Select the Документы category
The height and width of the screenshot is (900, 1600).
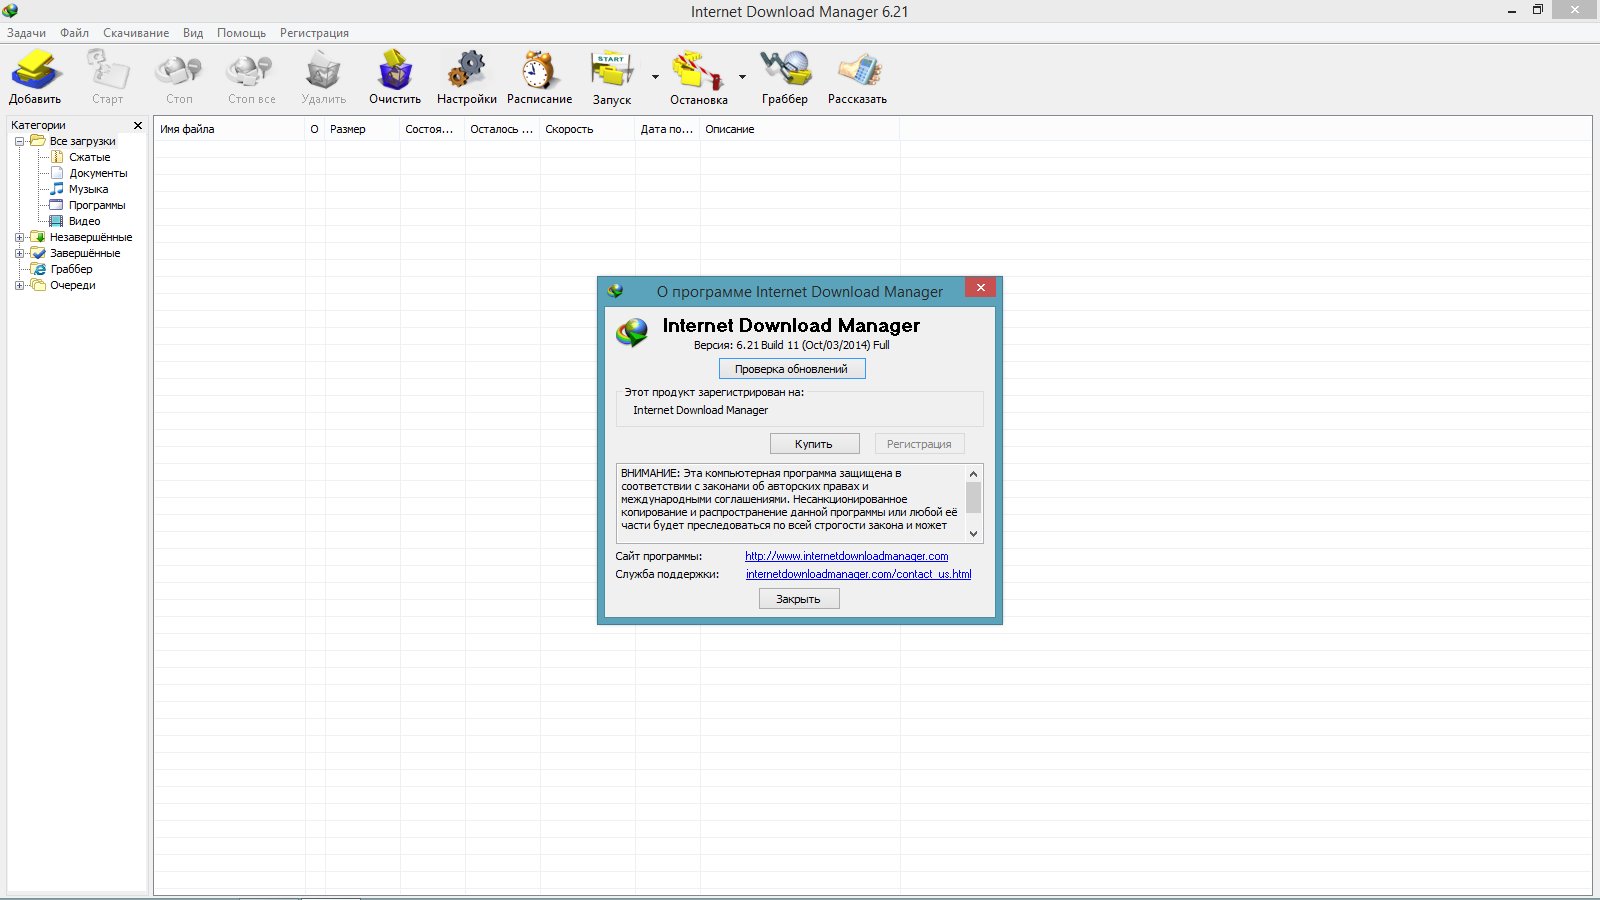point(98,173)
